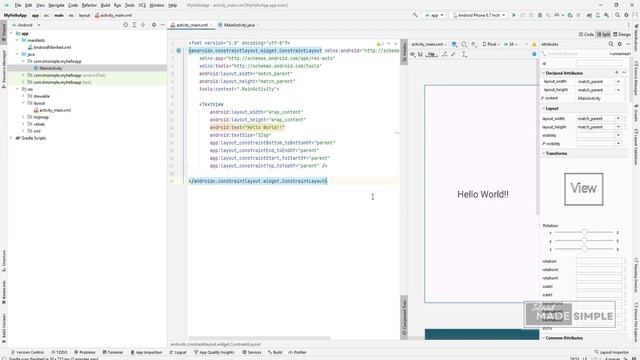The height and width of the screenshot is (360, 640).
Task: Run the app with the green play button
Action: click(514, 15)
